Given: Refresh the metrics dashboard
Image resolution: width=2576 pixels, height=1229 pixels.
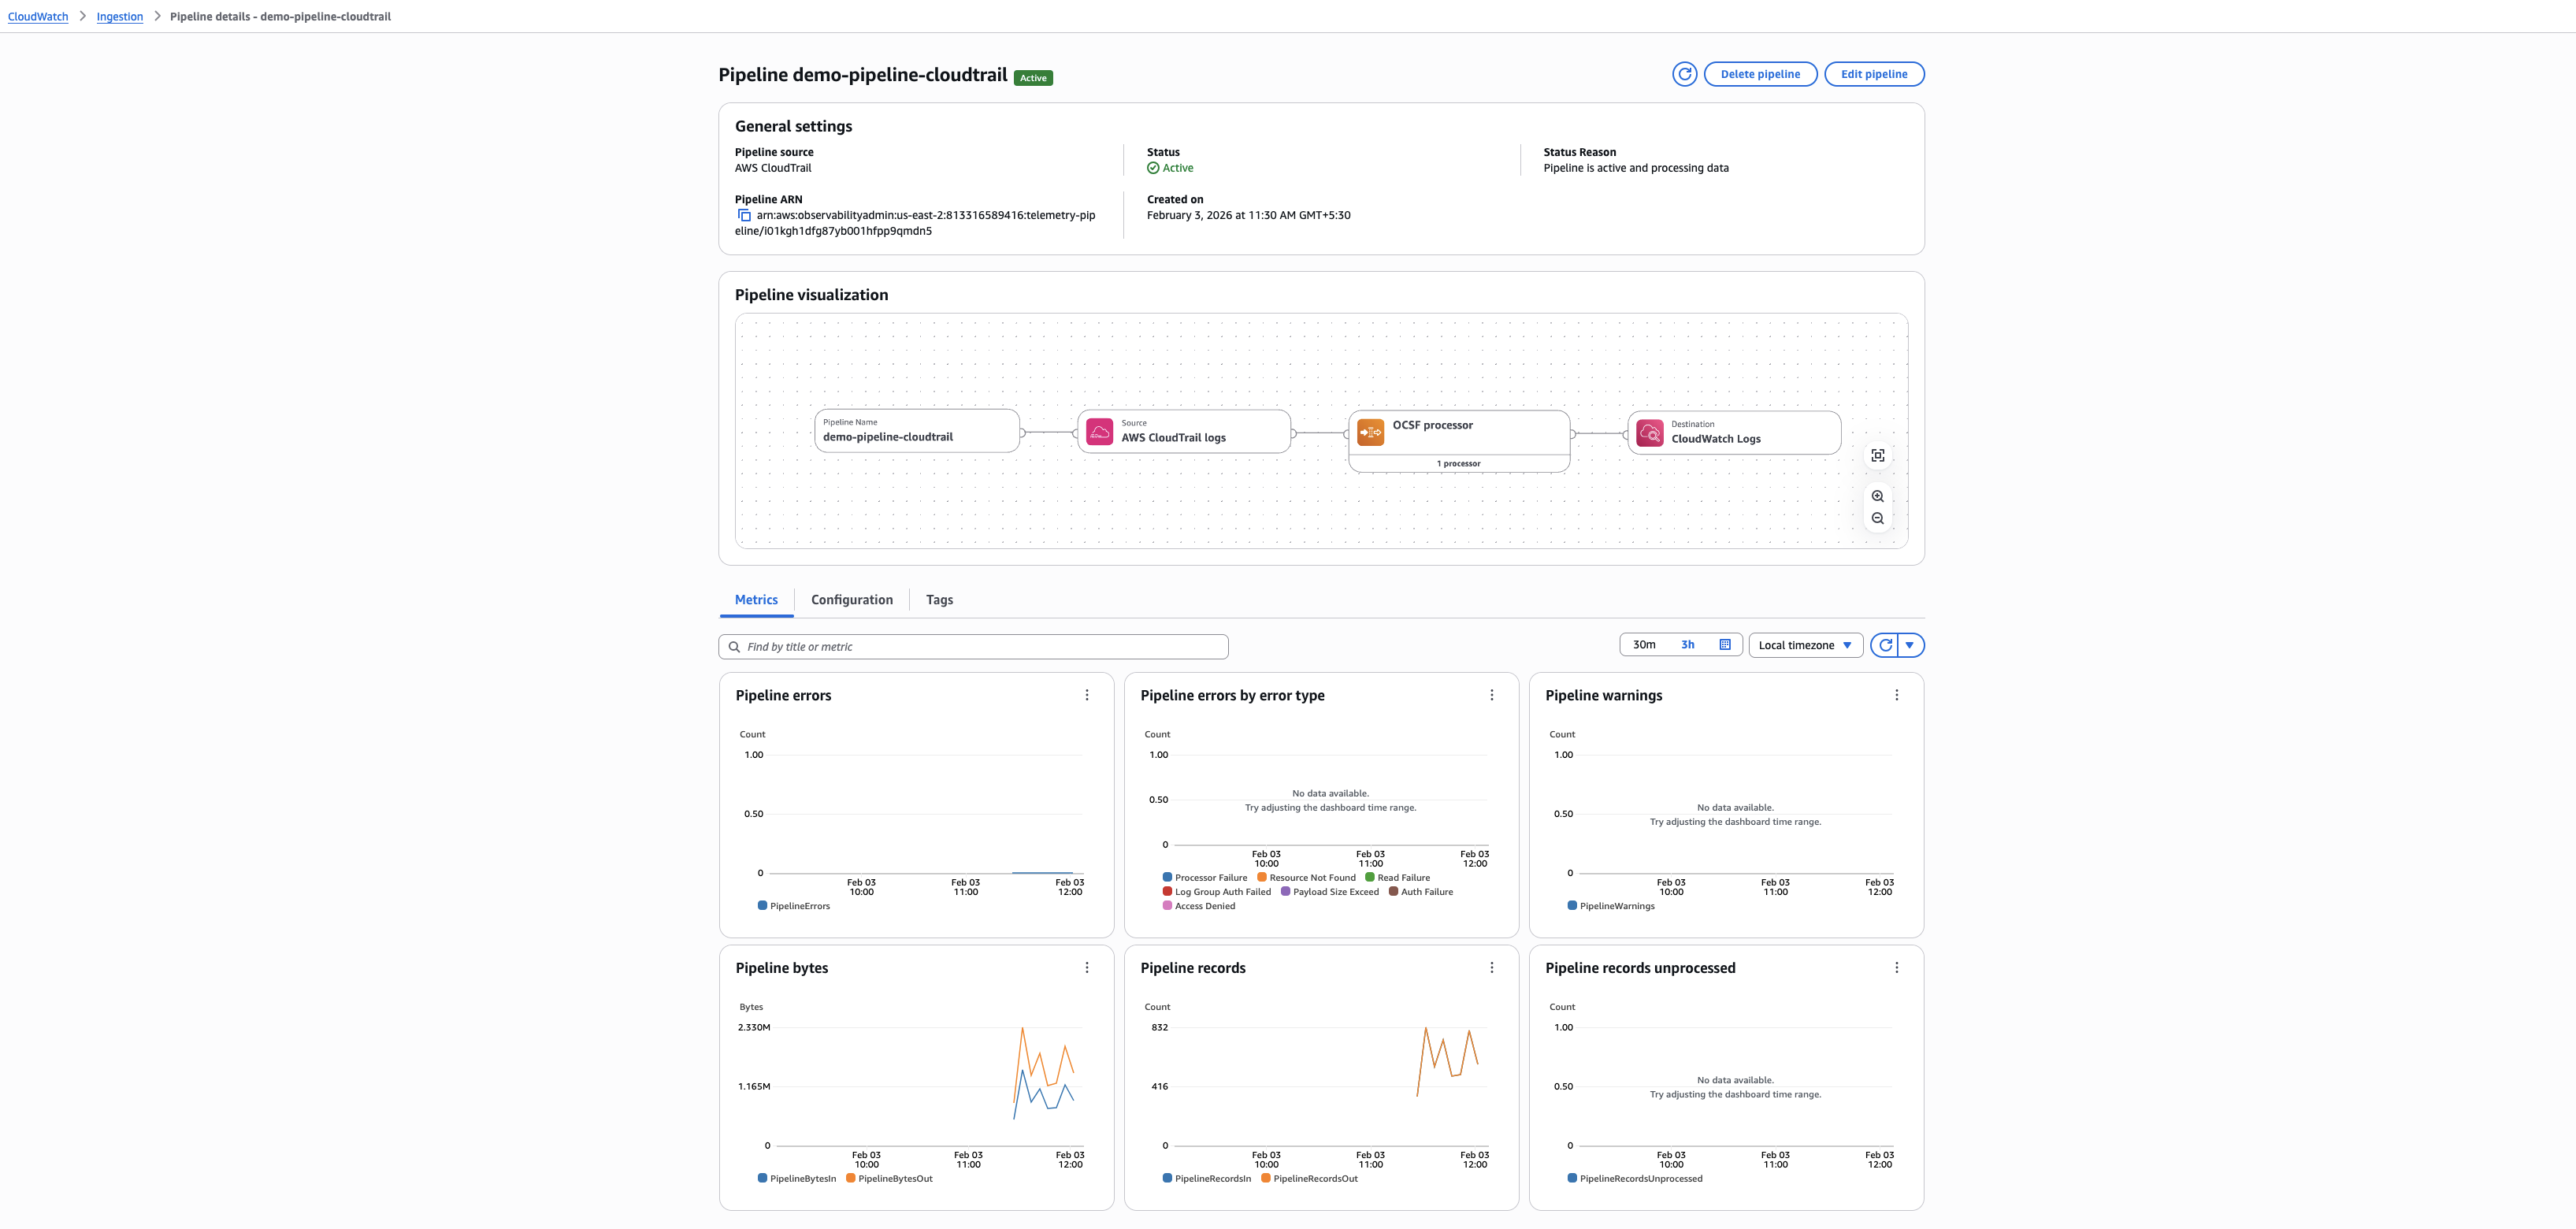Looking at the screenshot, I should pos(1885,645).
